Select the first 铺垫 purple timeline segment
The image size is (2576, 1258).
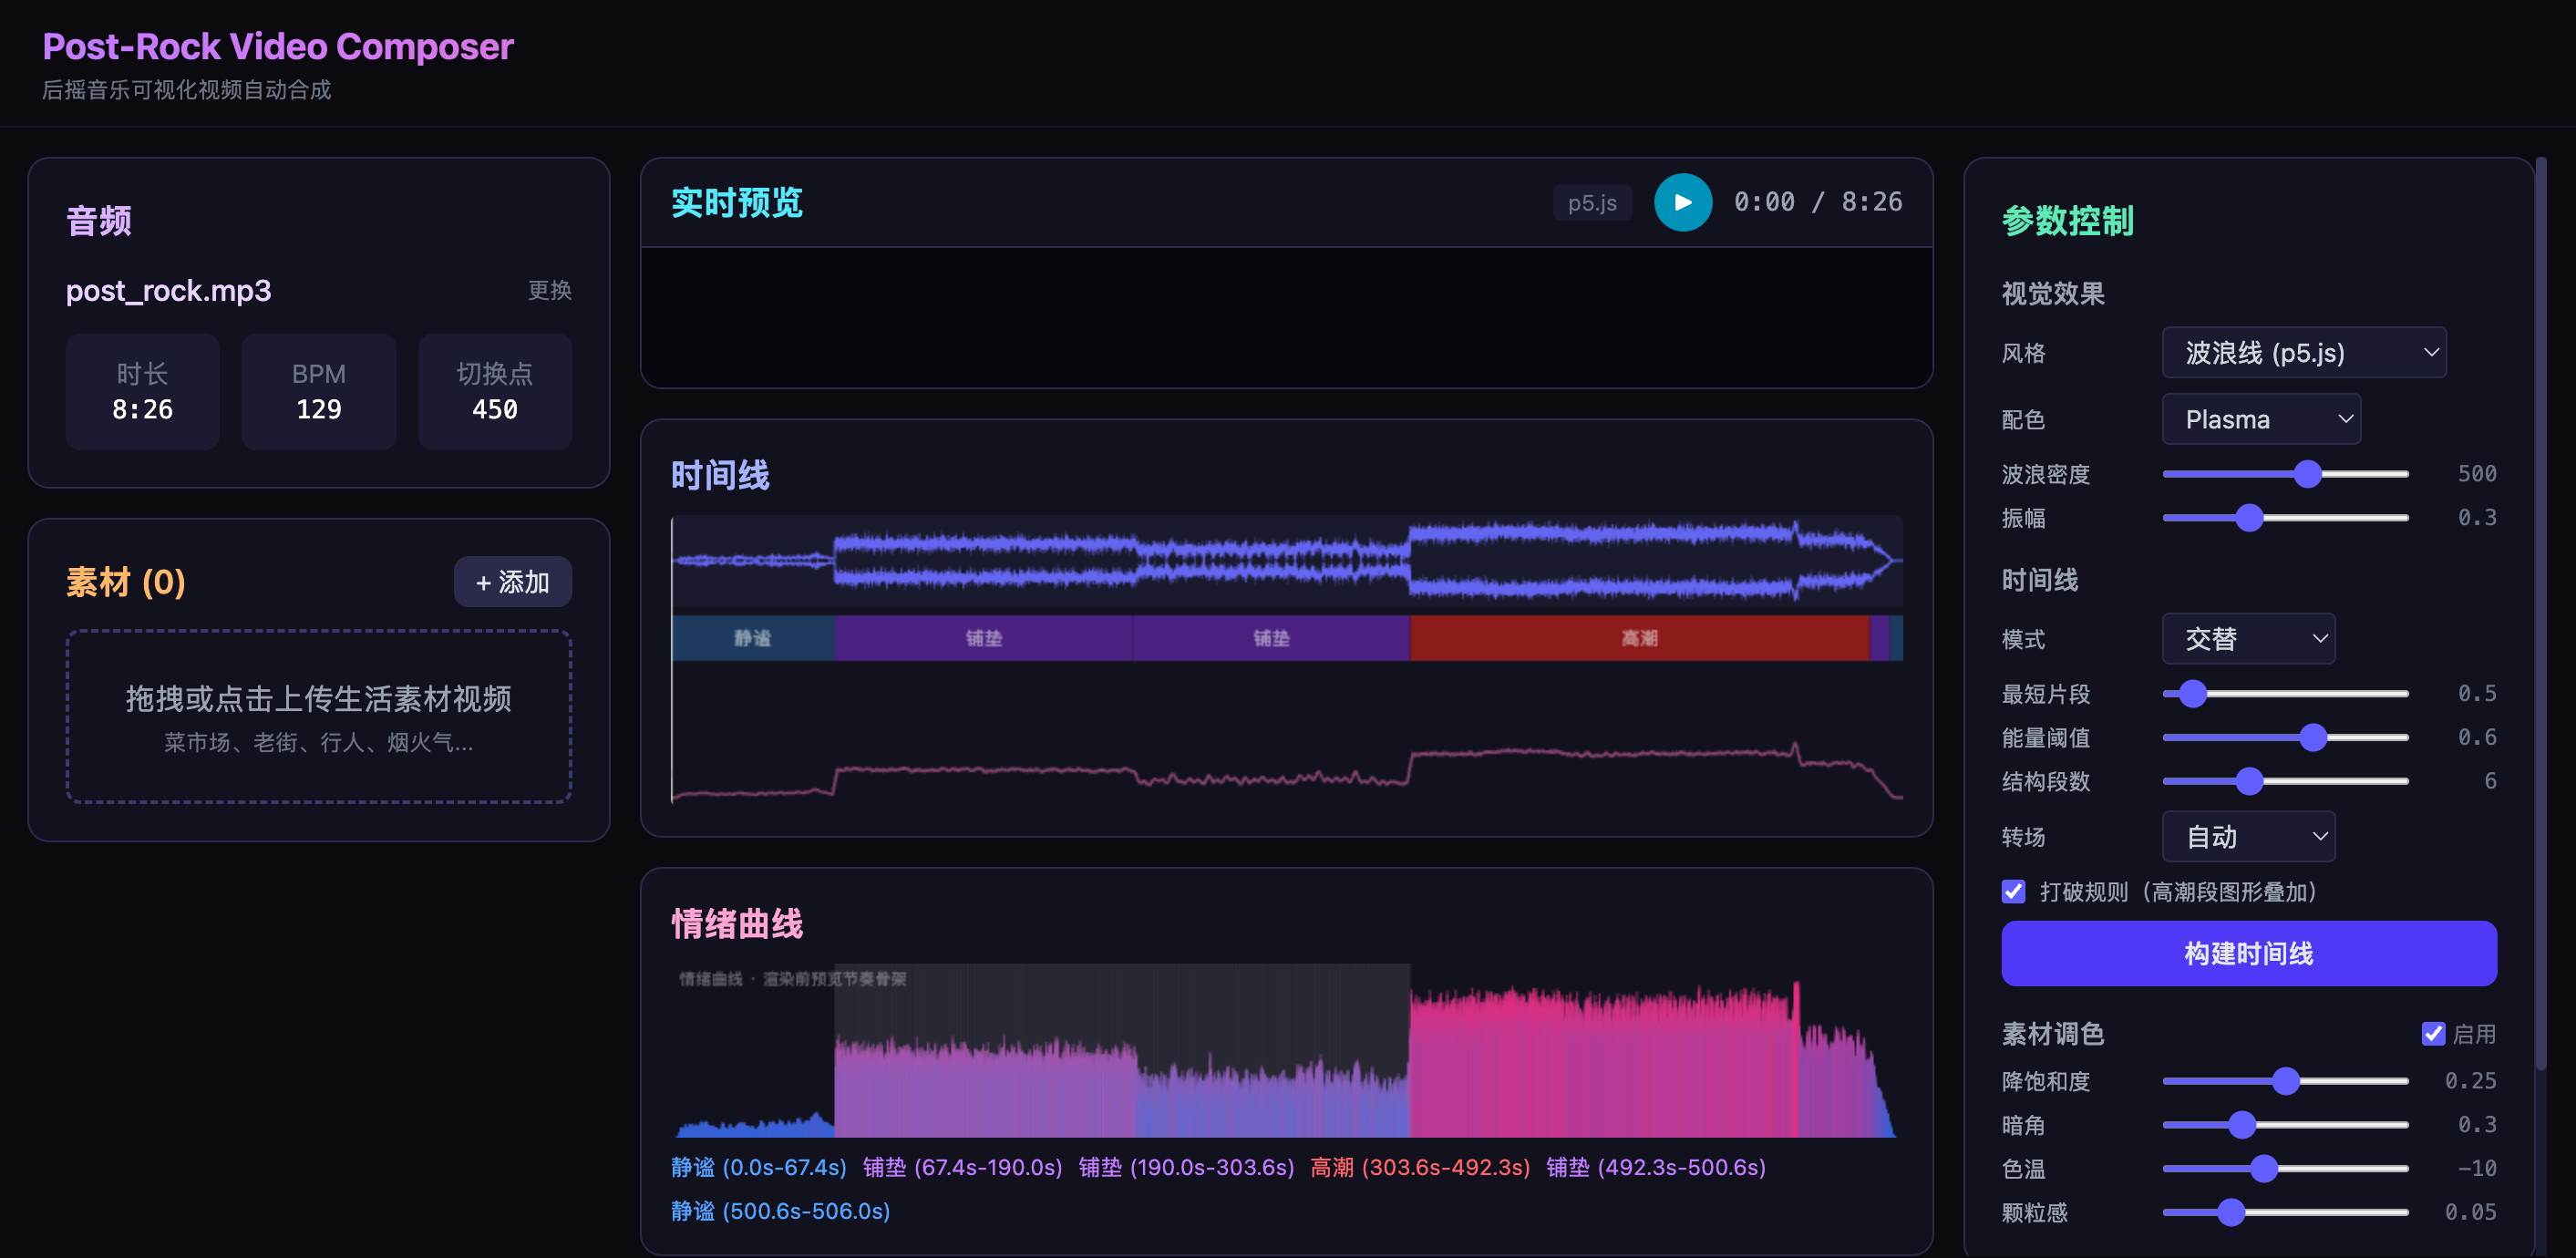click(983, 638)
